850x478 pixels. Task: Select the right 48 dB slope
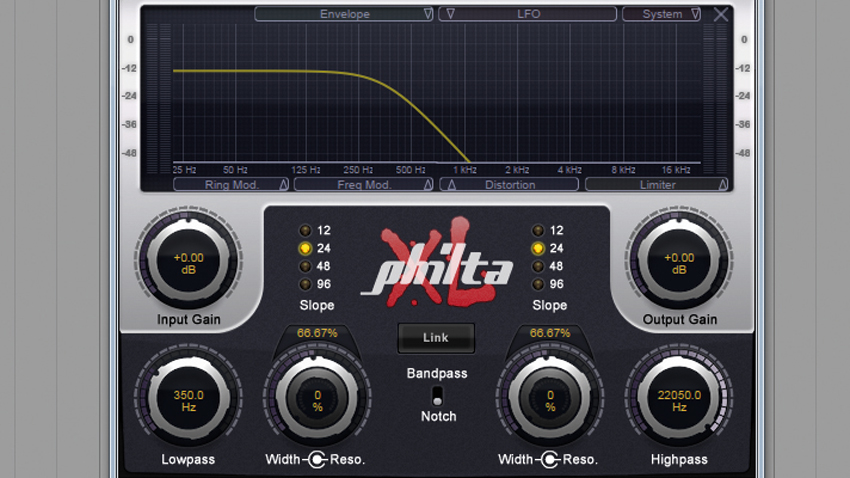[x=538, y=266]
